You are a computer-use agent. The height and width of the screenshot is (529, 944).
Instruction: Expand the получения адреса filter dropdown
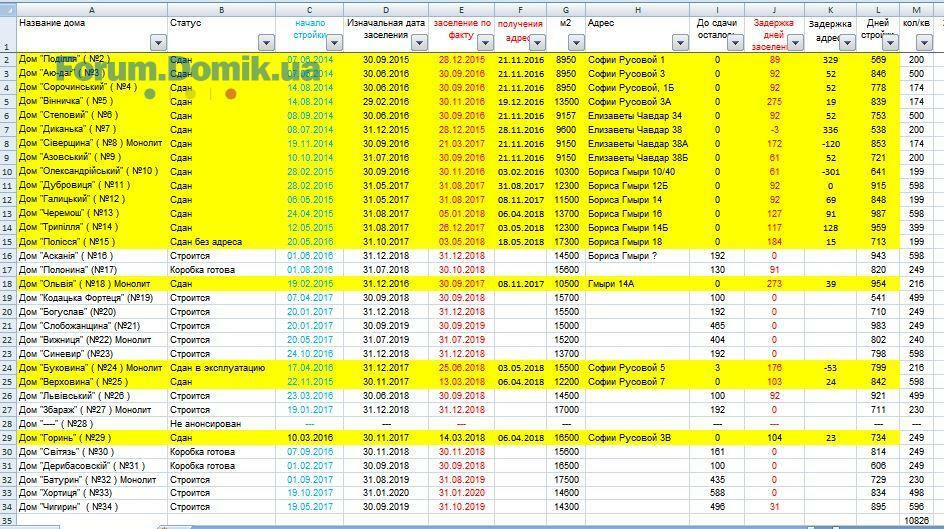[x=537, y=43]
